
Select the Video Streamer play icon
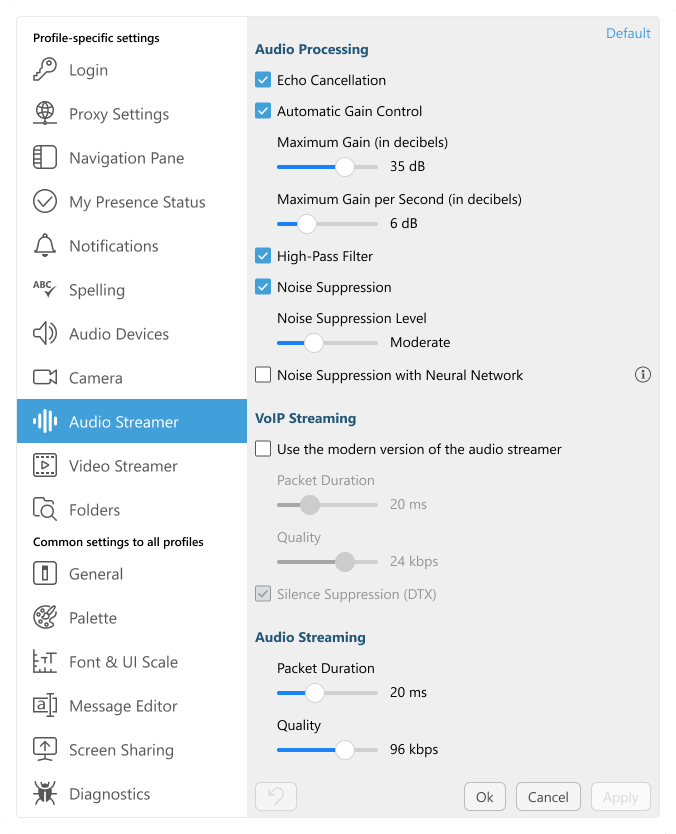45,466
